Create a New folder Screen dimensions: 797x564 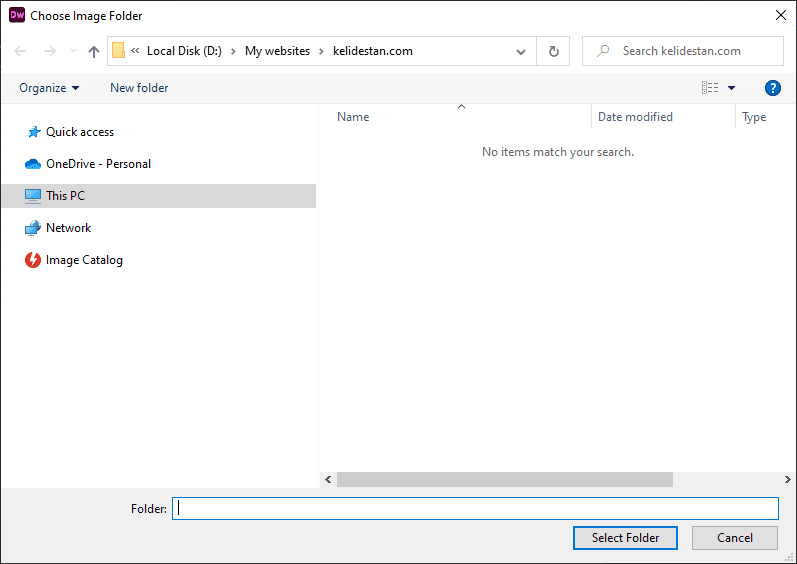click(139, 88)
